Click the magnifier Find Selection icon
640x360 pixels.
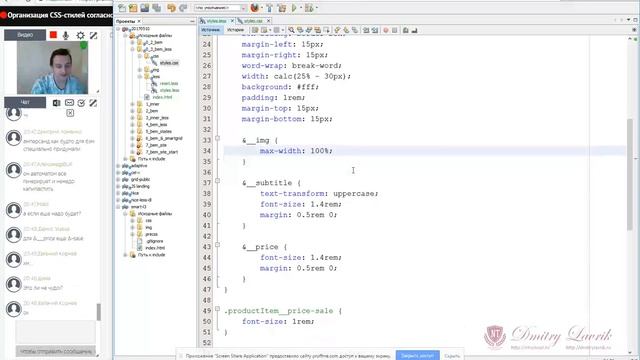point(291,30)
